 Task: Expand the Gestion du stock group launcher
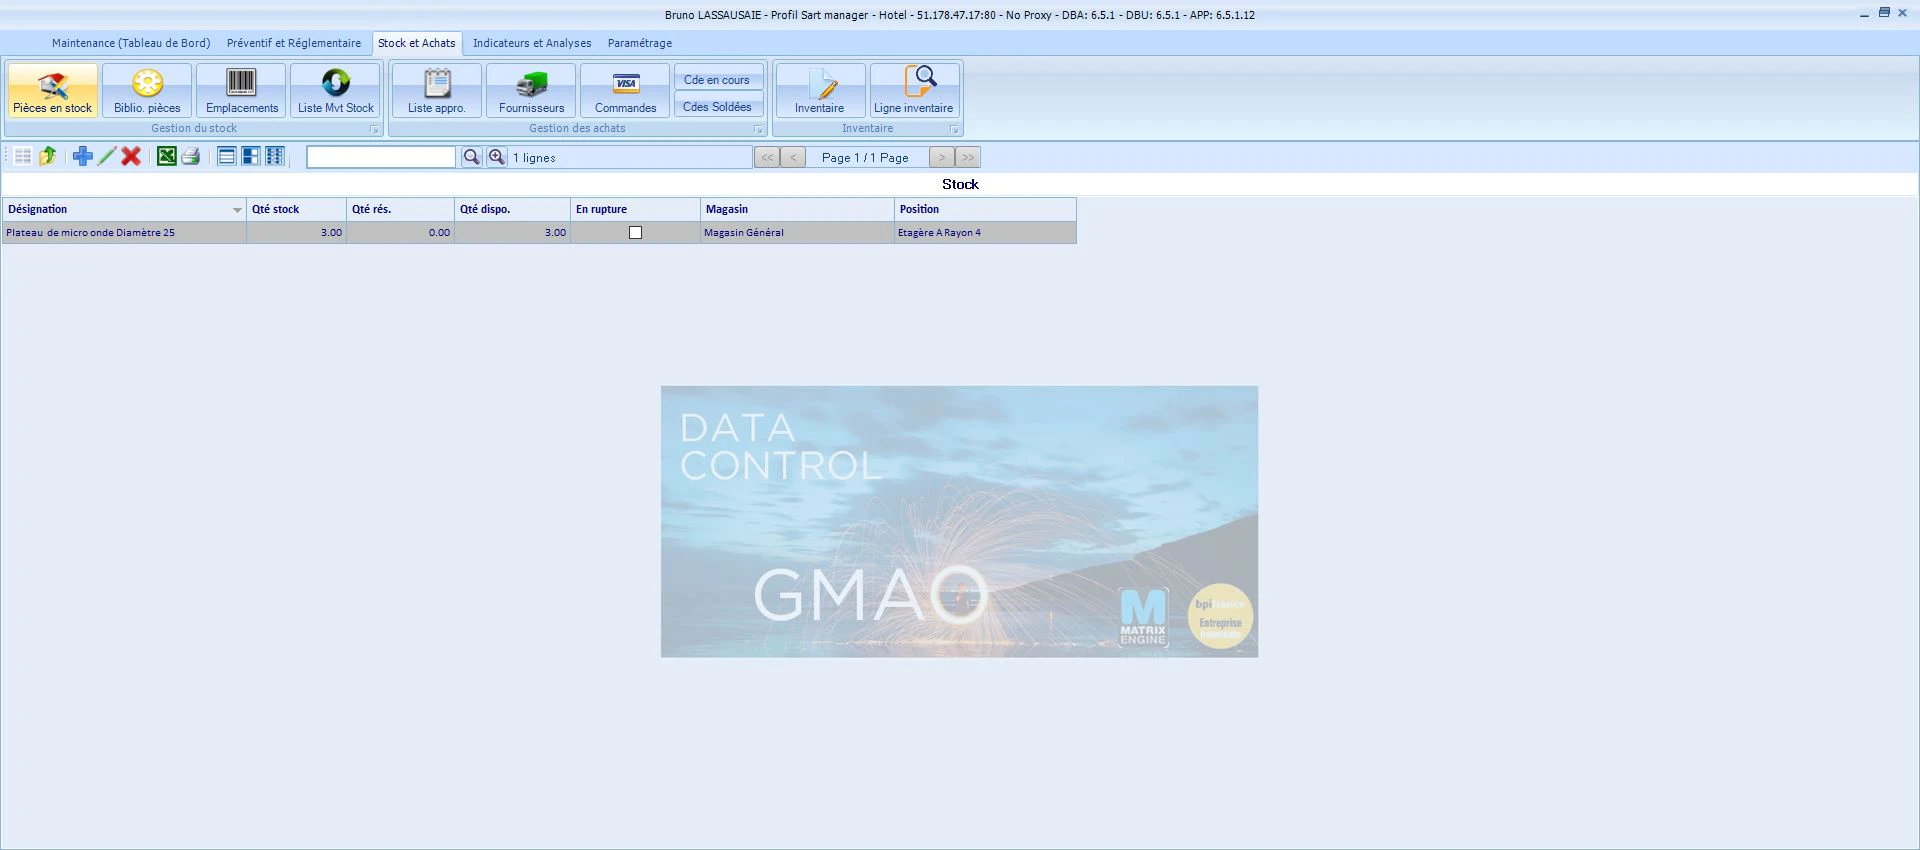point(375,129)
